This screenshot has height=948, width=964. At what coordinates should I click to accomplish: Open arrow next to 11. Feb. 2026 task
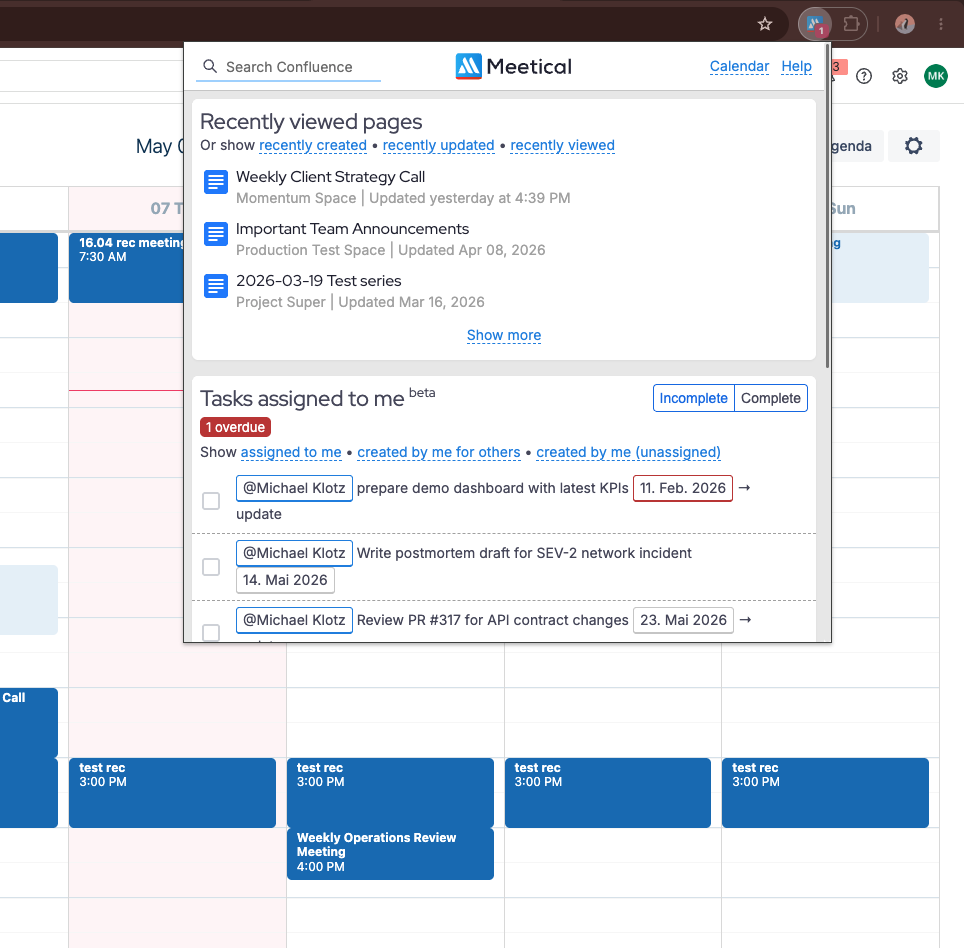(745, 488)
